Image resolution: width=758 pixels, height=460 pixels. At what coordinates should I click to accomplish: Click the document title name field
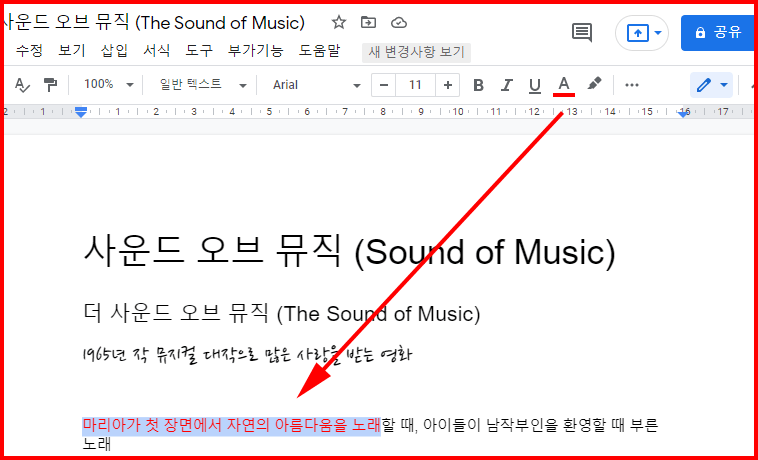(154, 22)
